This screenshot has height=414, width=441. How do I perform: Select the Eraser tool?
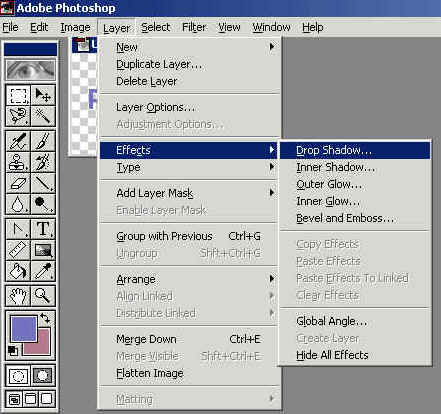(18, 183)
